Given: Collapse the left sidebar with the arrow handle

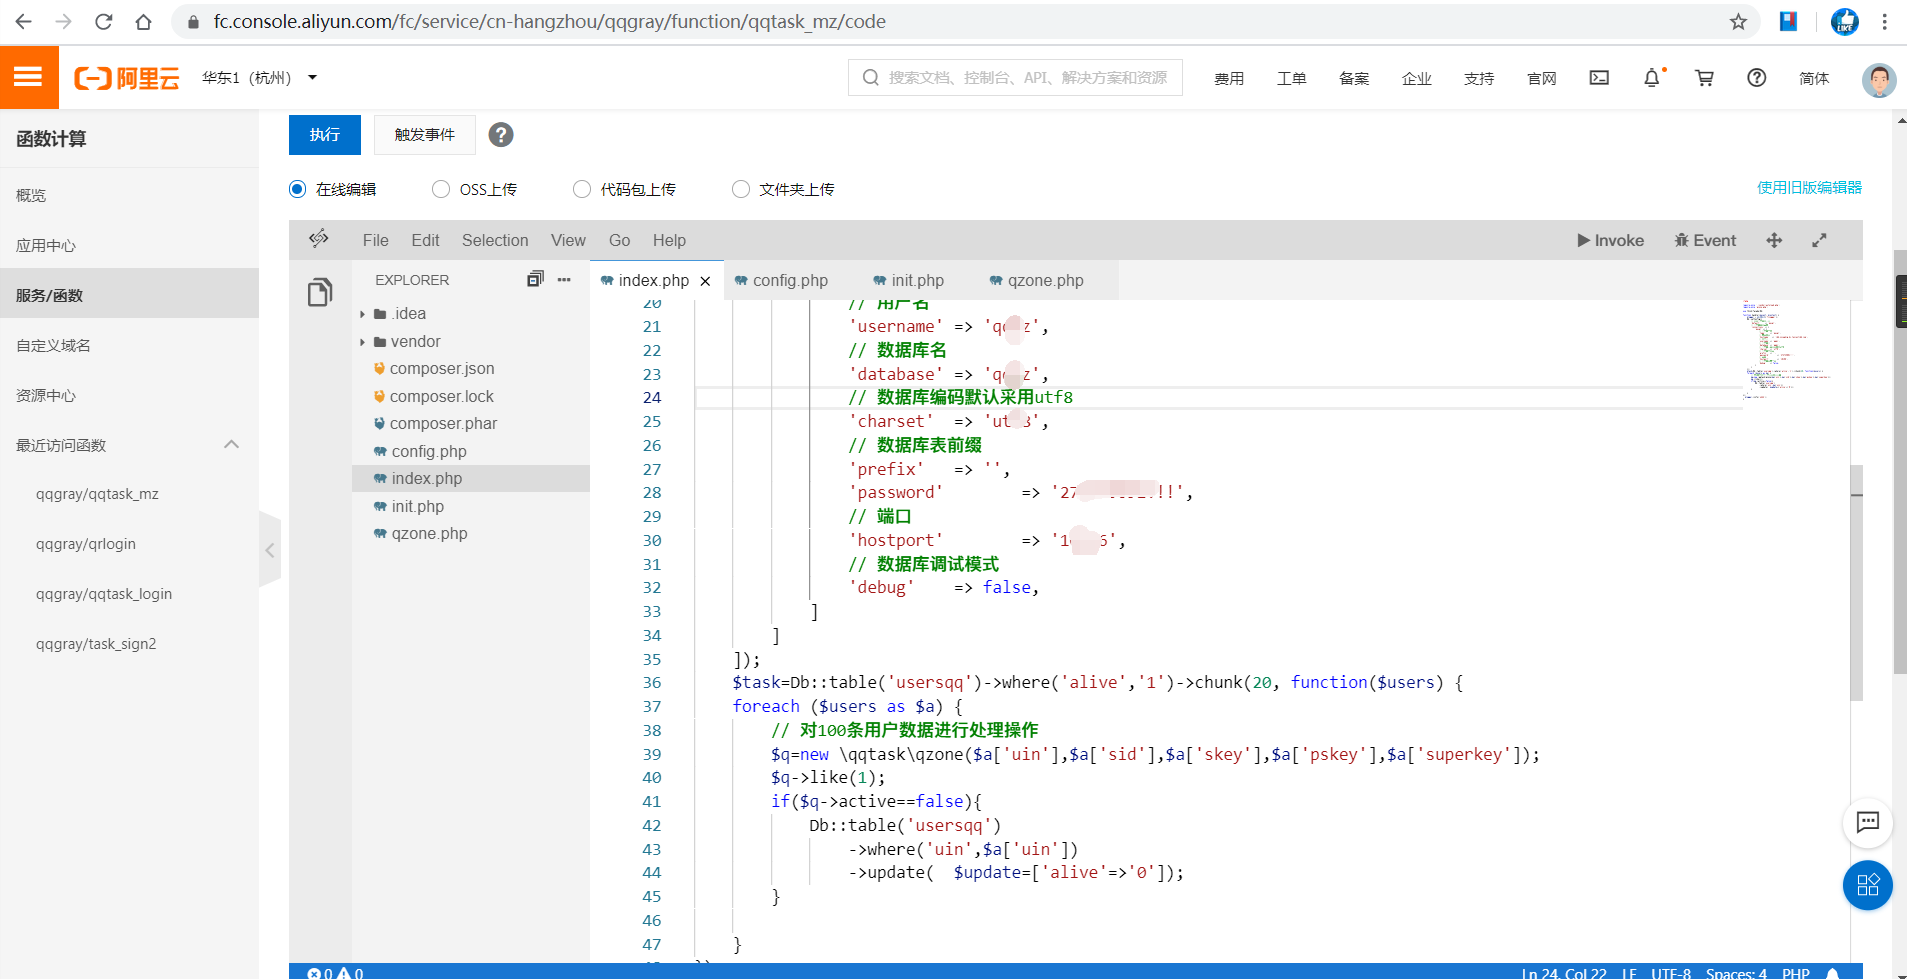Looking at the screenshot, I should (x=269, y=550).
